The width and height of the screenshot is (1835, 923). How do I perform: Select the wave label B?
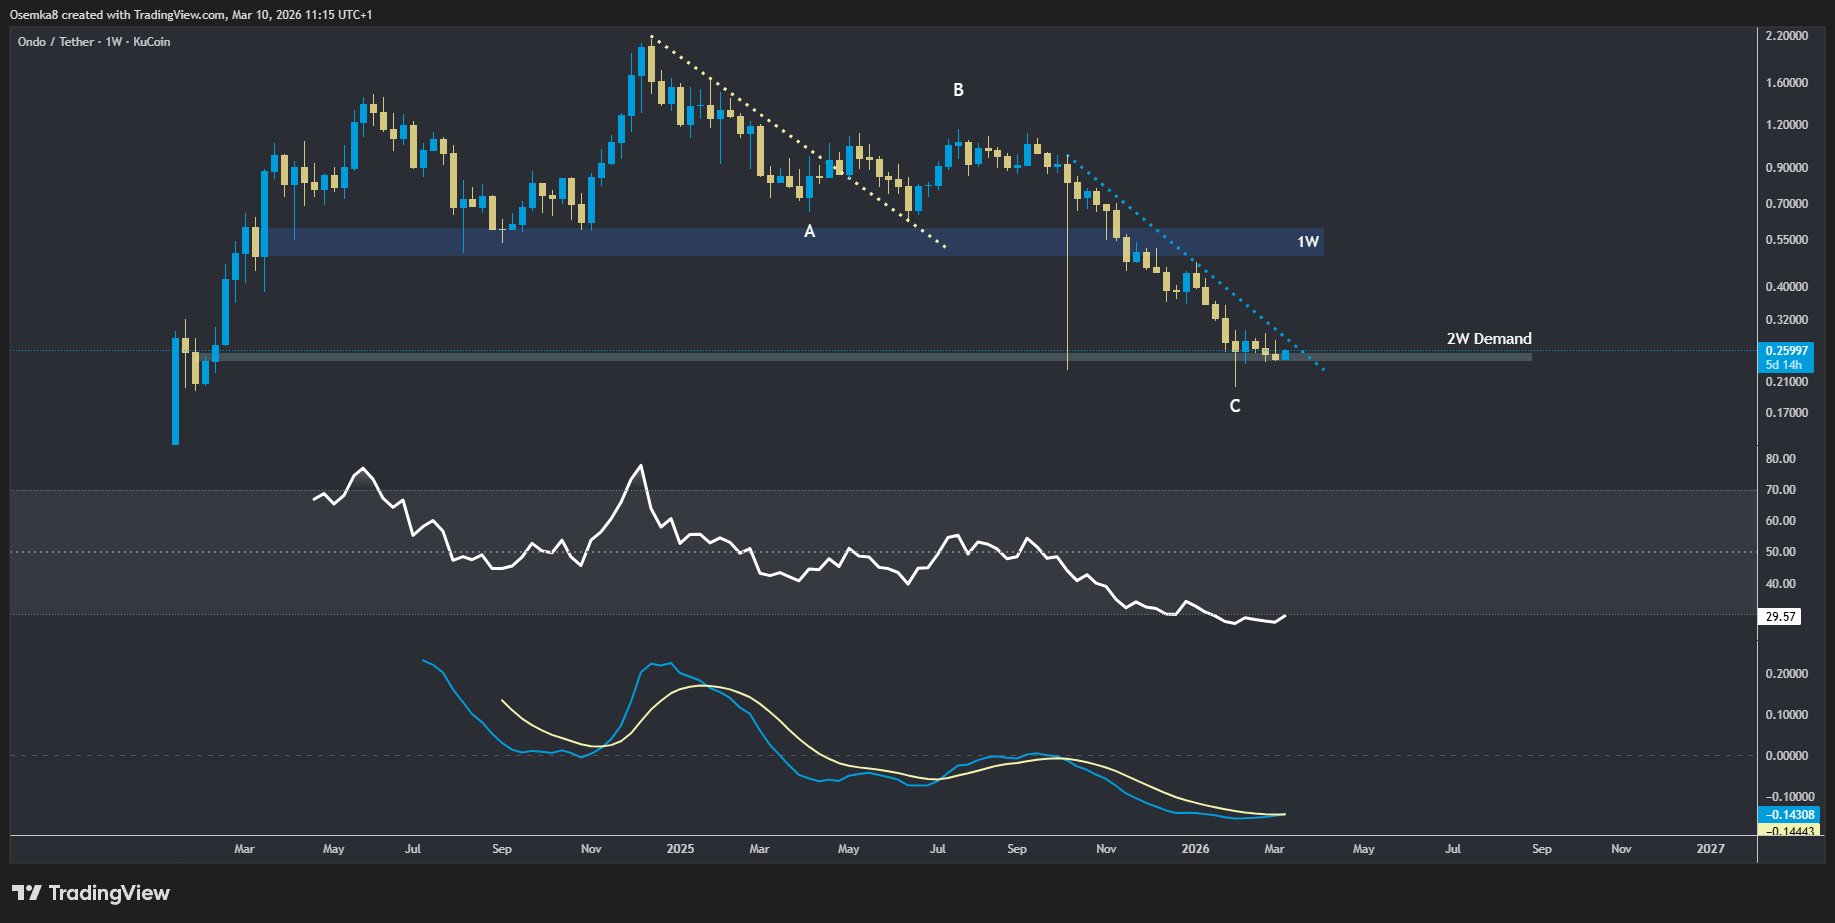click(x=958, y=90)
